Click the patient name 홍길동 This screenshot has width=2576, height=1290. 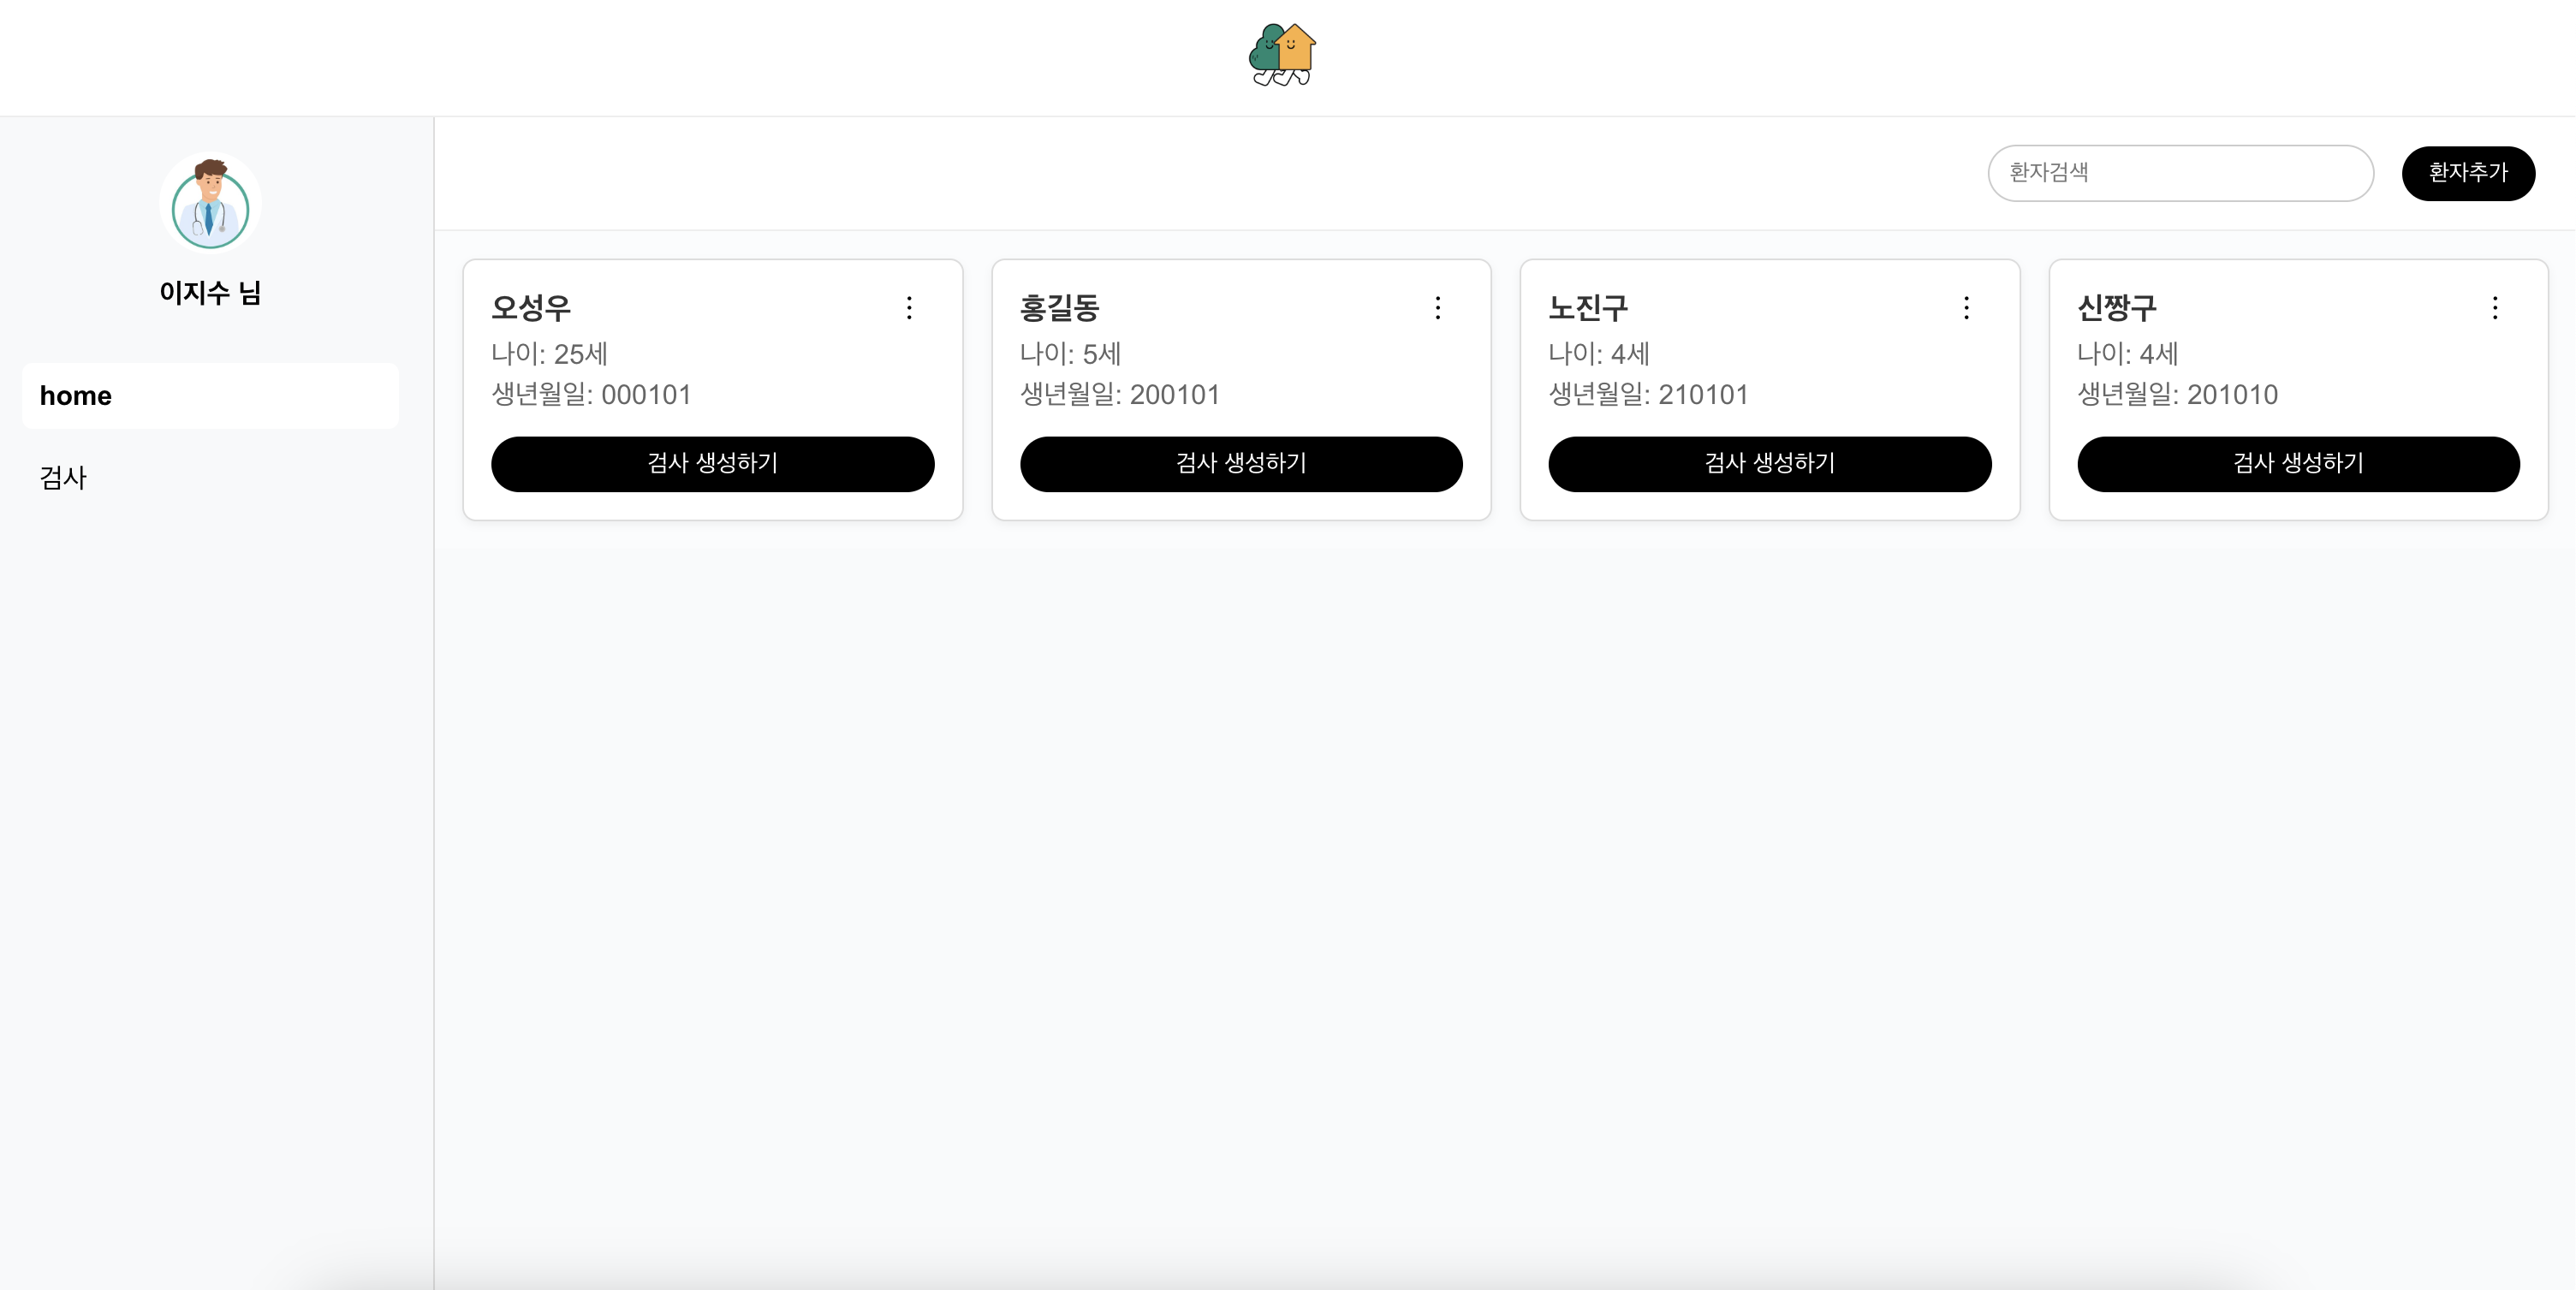1059,308
